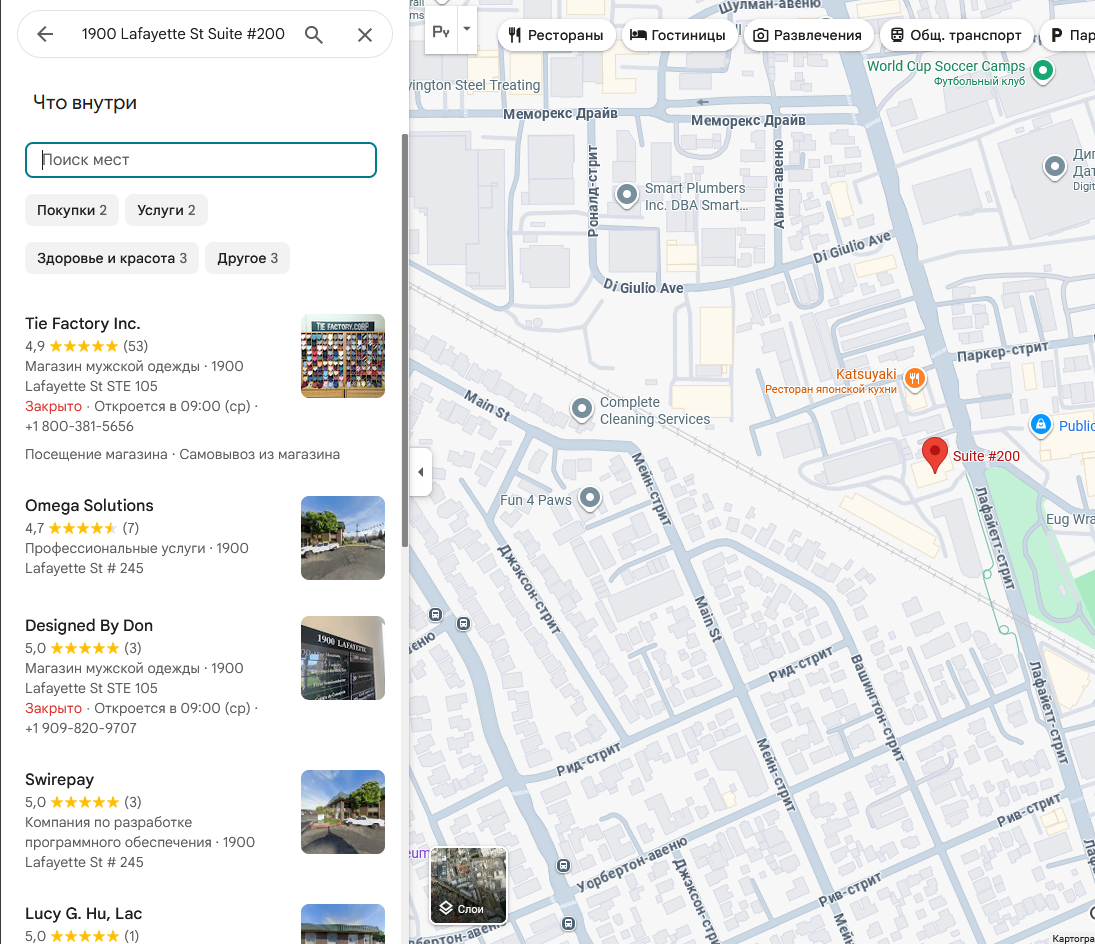Filter by Здоровье и красота chip
The image size is (1095, 944).
[112, 258]
